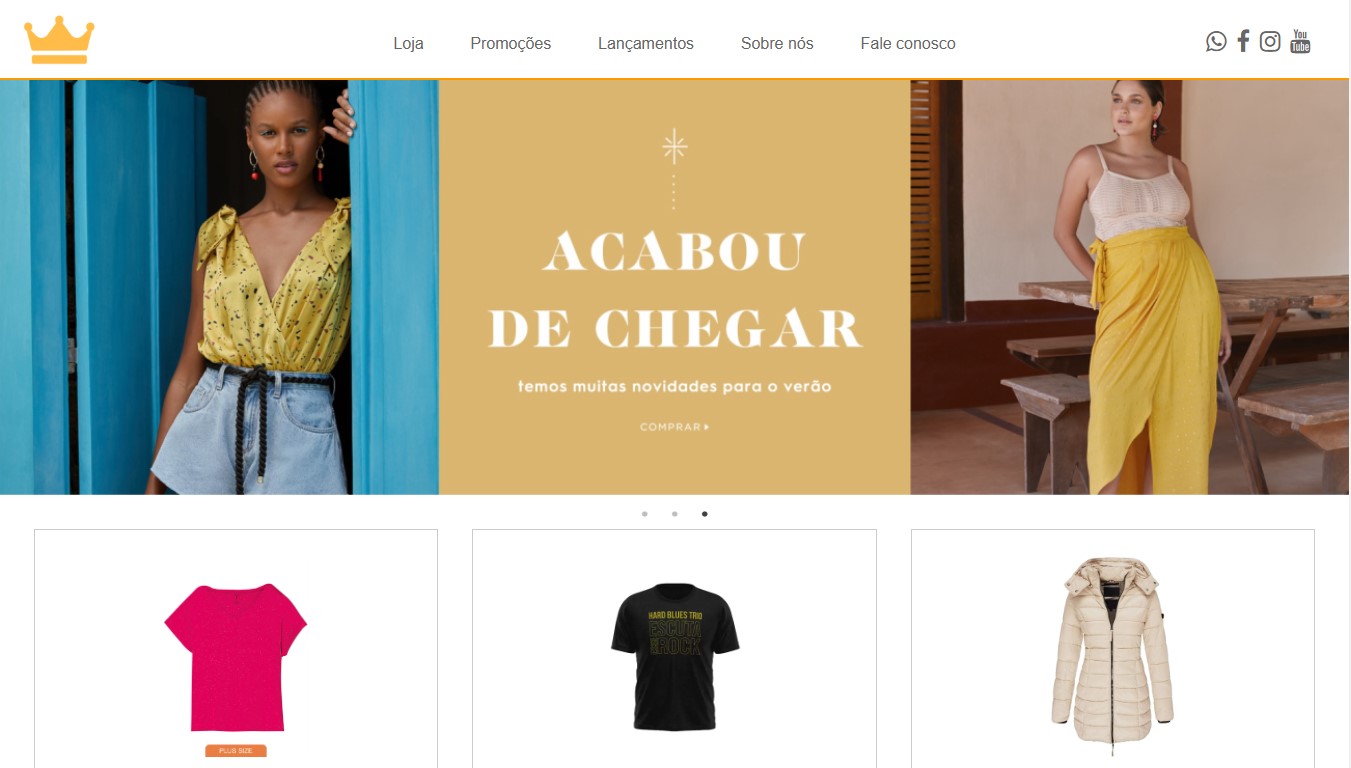Screen dimensions: 1351x768
Task: Open the Facebook icon link
Action: [1243, 41]
